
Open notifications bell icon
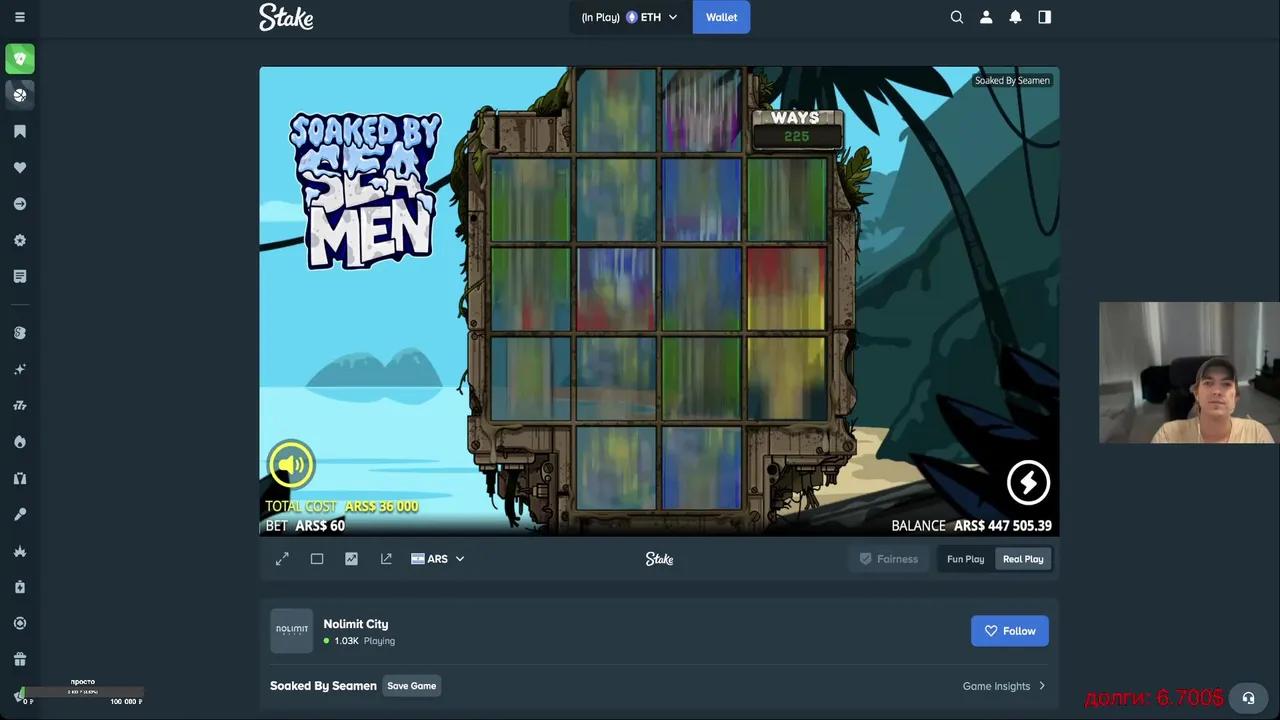pos(1015,17)
